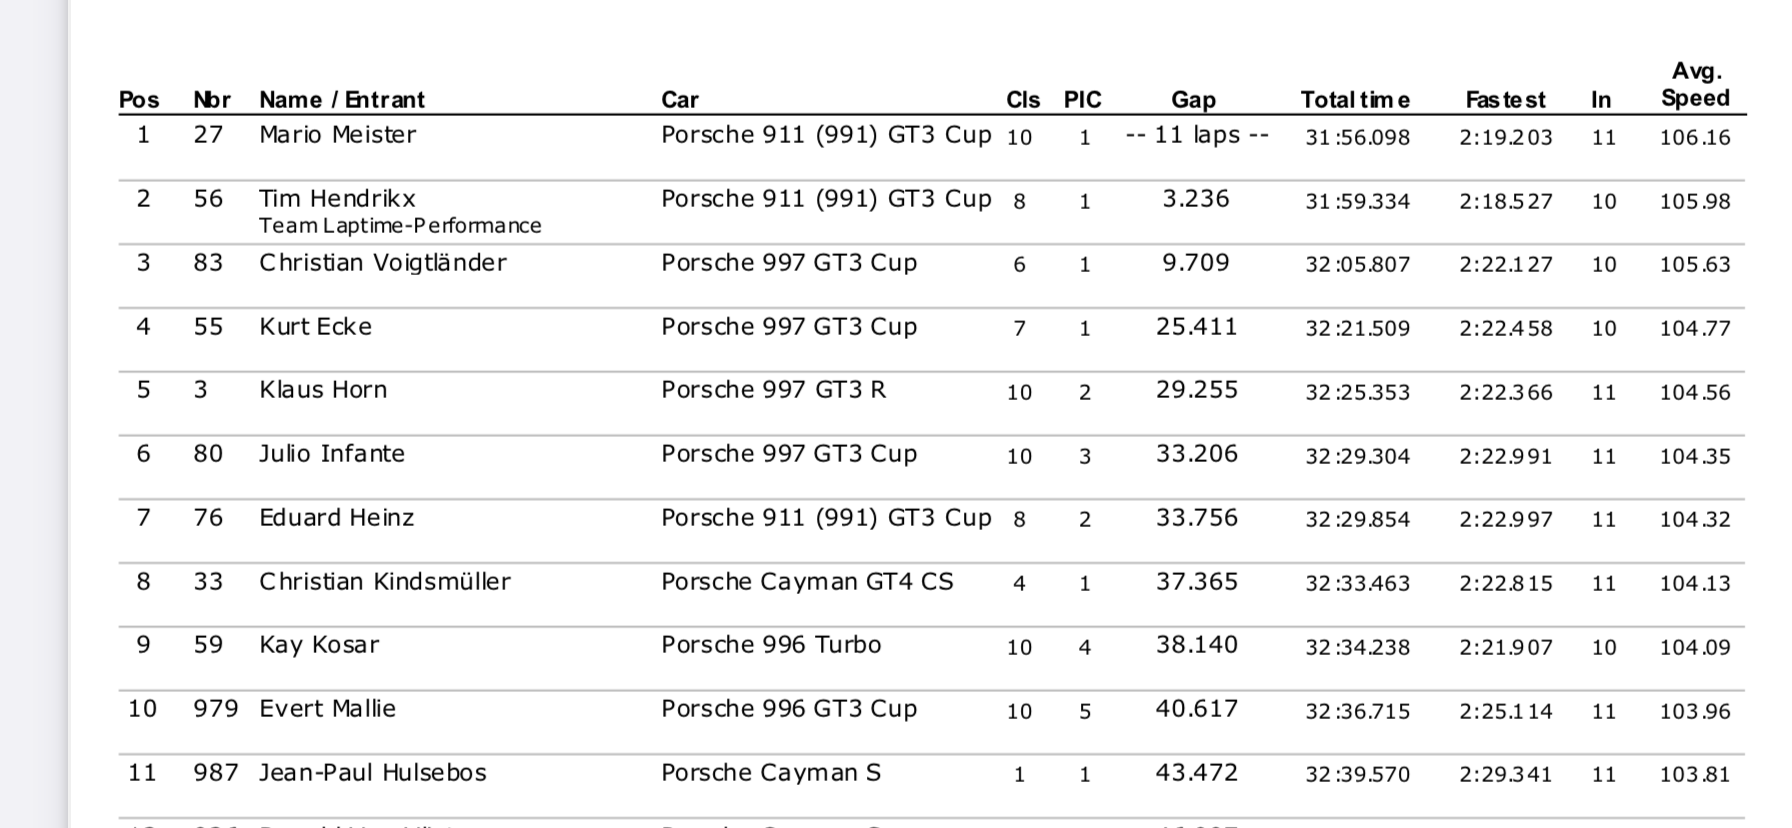Click the Pos column header
The height and width of the screenshot is (828, 1792).
[x=139, y=100]
